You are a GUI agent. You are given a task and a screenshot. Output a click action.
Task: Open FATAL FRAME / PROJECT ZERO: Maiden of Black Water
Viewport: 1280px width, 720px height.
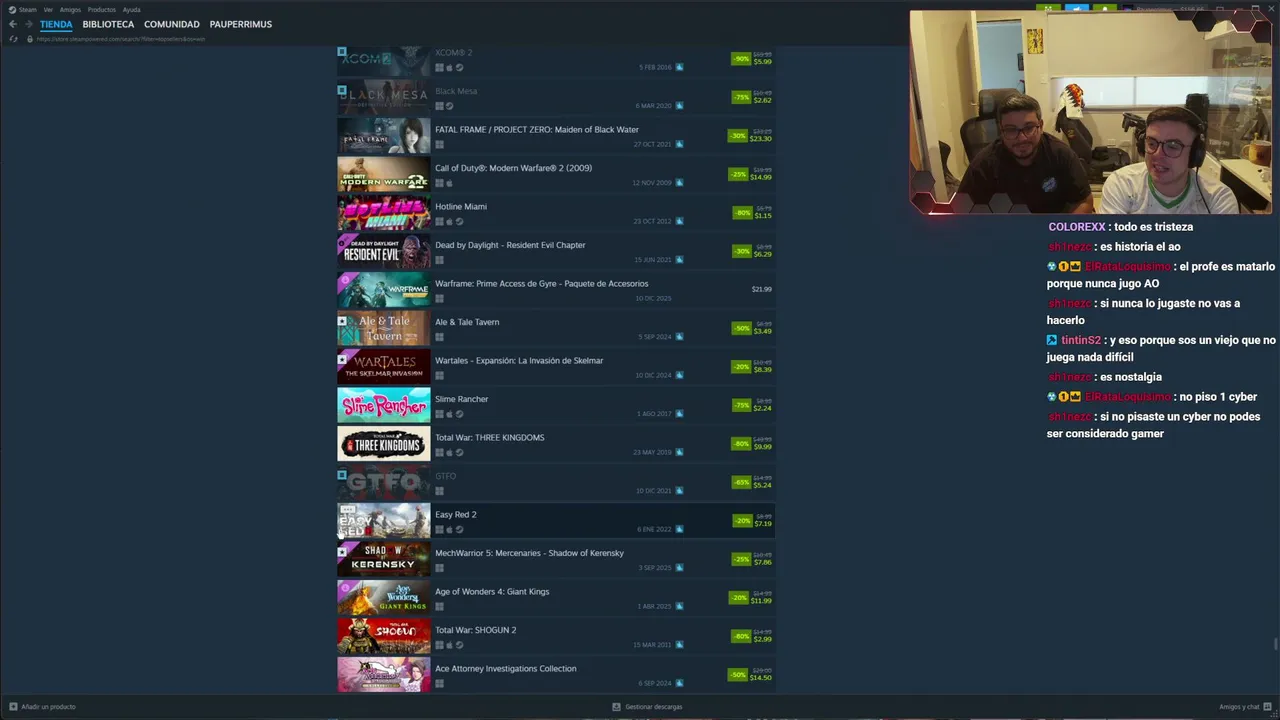tap(537, 130)
